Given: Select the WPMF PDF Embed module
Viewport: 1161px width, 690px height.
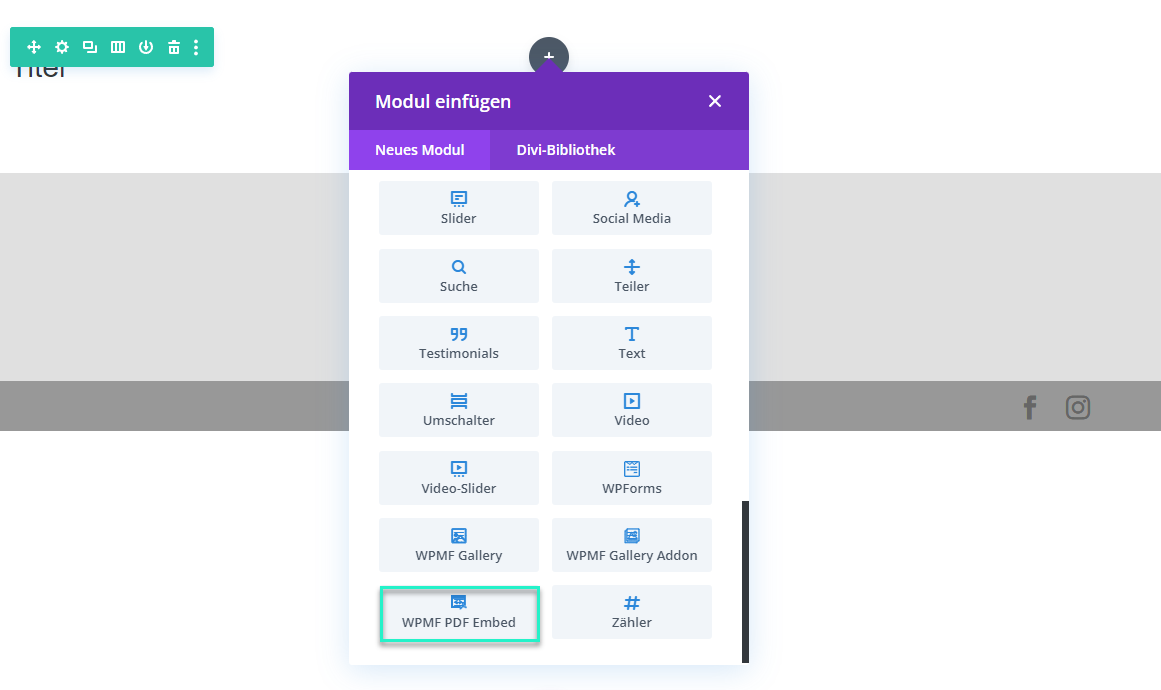Looking at the screenshot, I should click(459, 613).
